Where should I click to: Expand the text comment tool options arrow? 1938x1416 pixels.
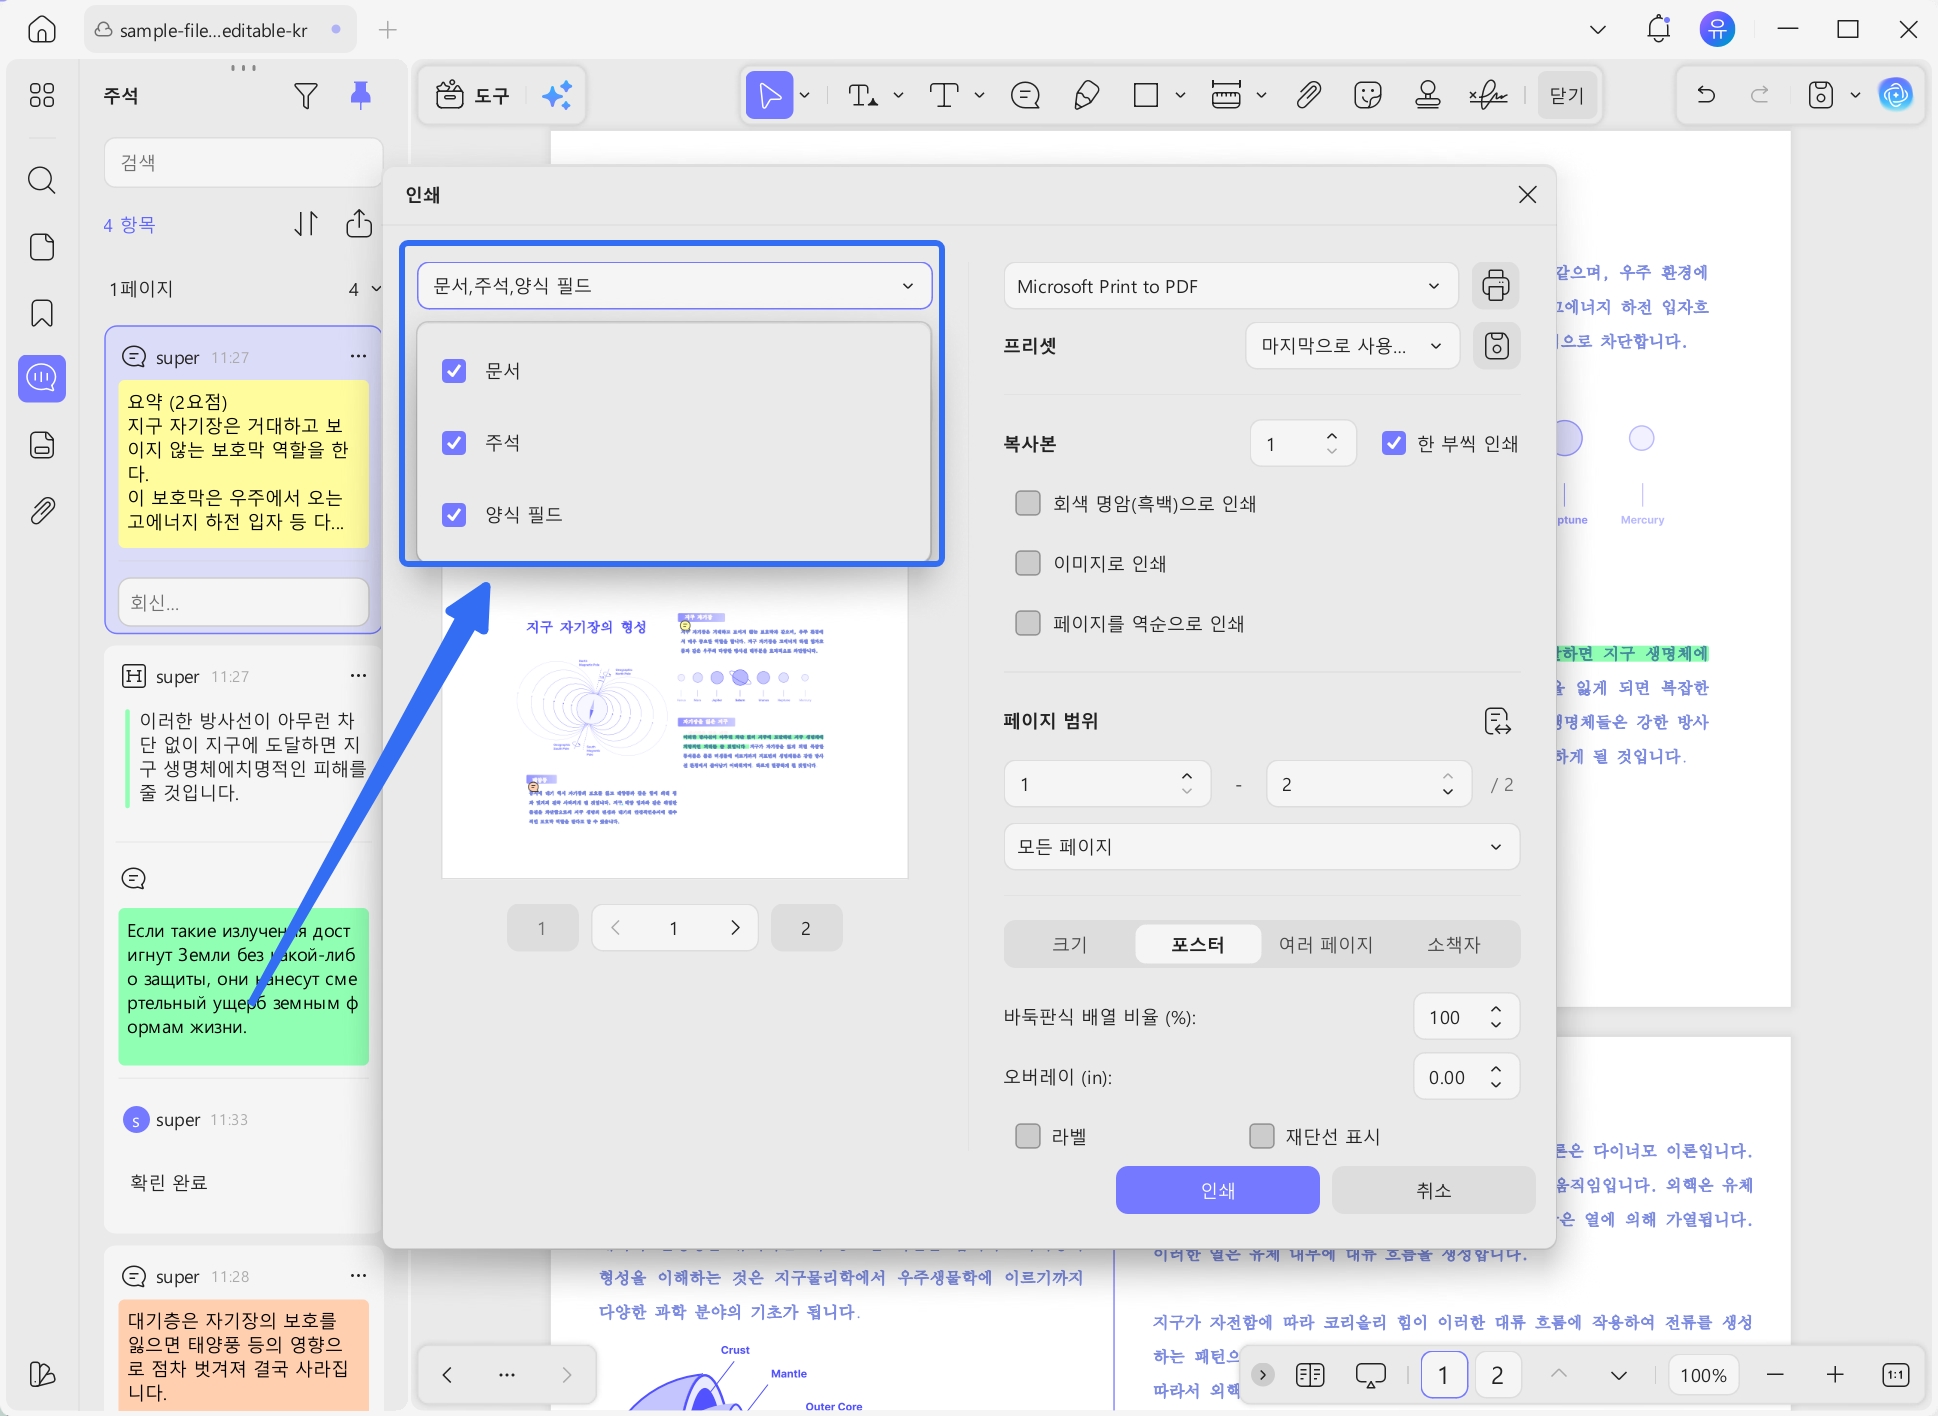click(x=980, y=95)
